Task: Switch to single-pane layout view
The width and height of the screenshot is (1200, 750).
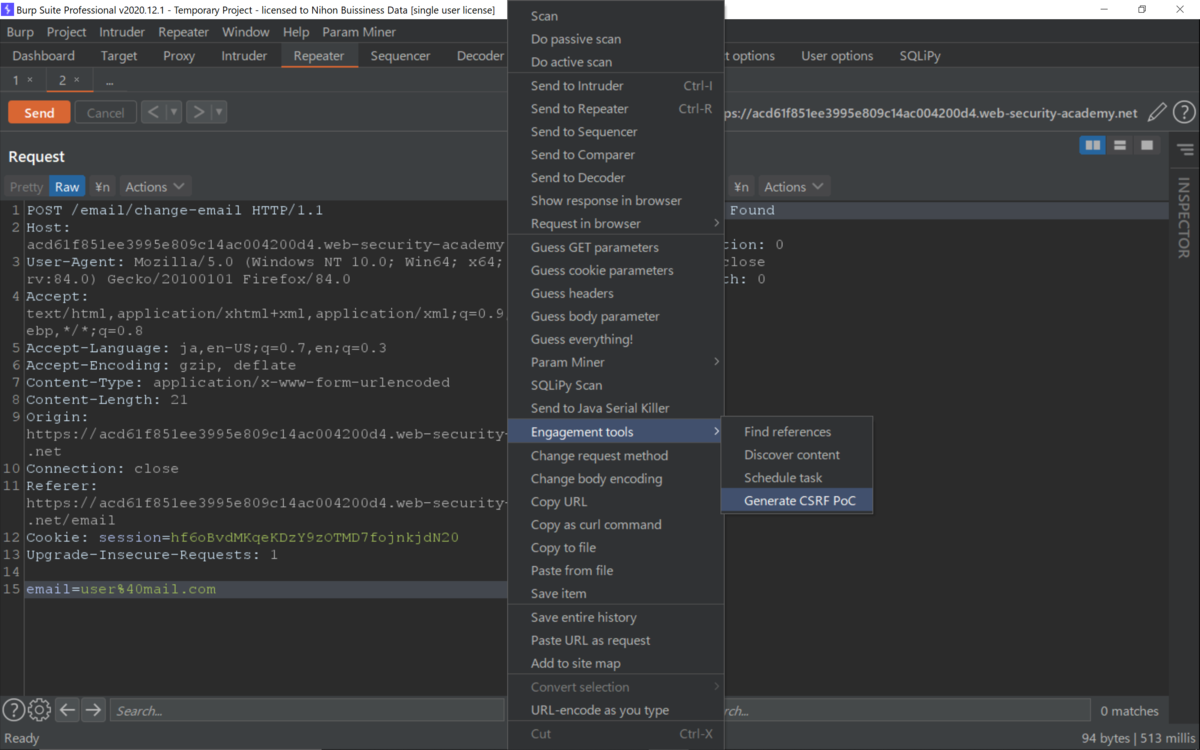Action: coord(1147,146)
